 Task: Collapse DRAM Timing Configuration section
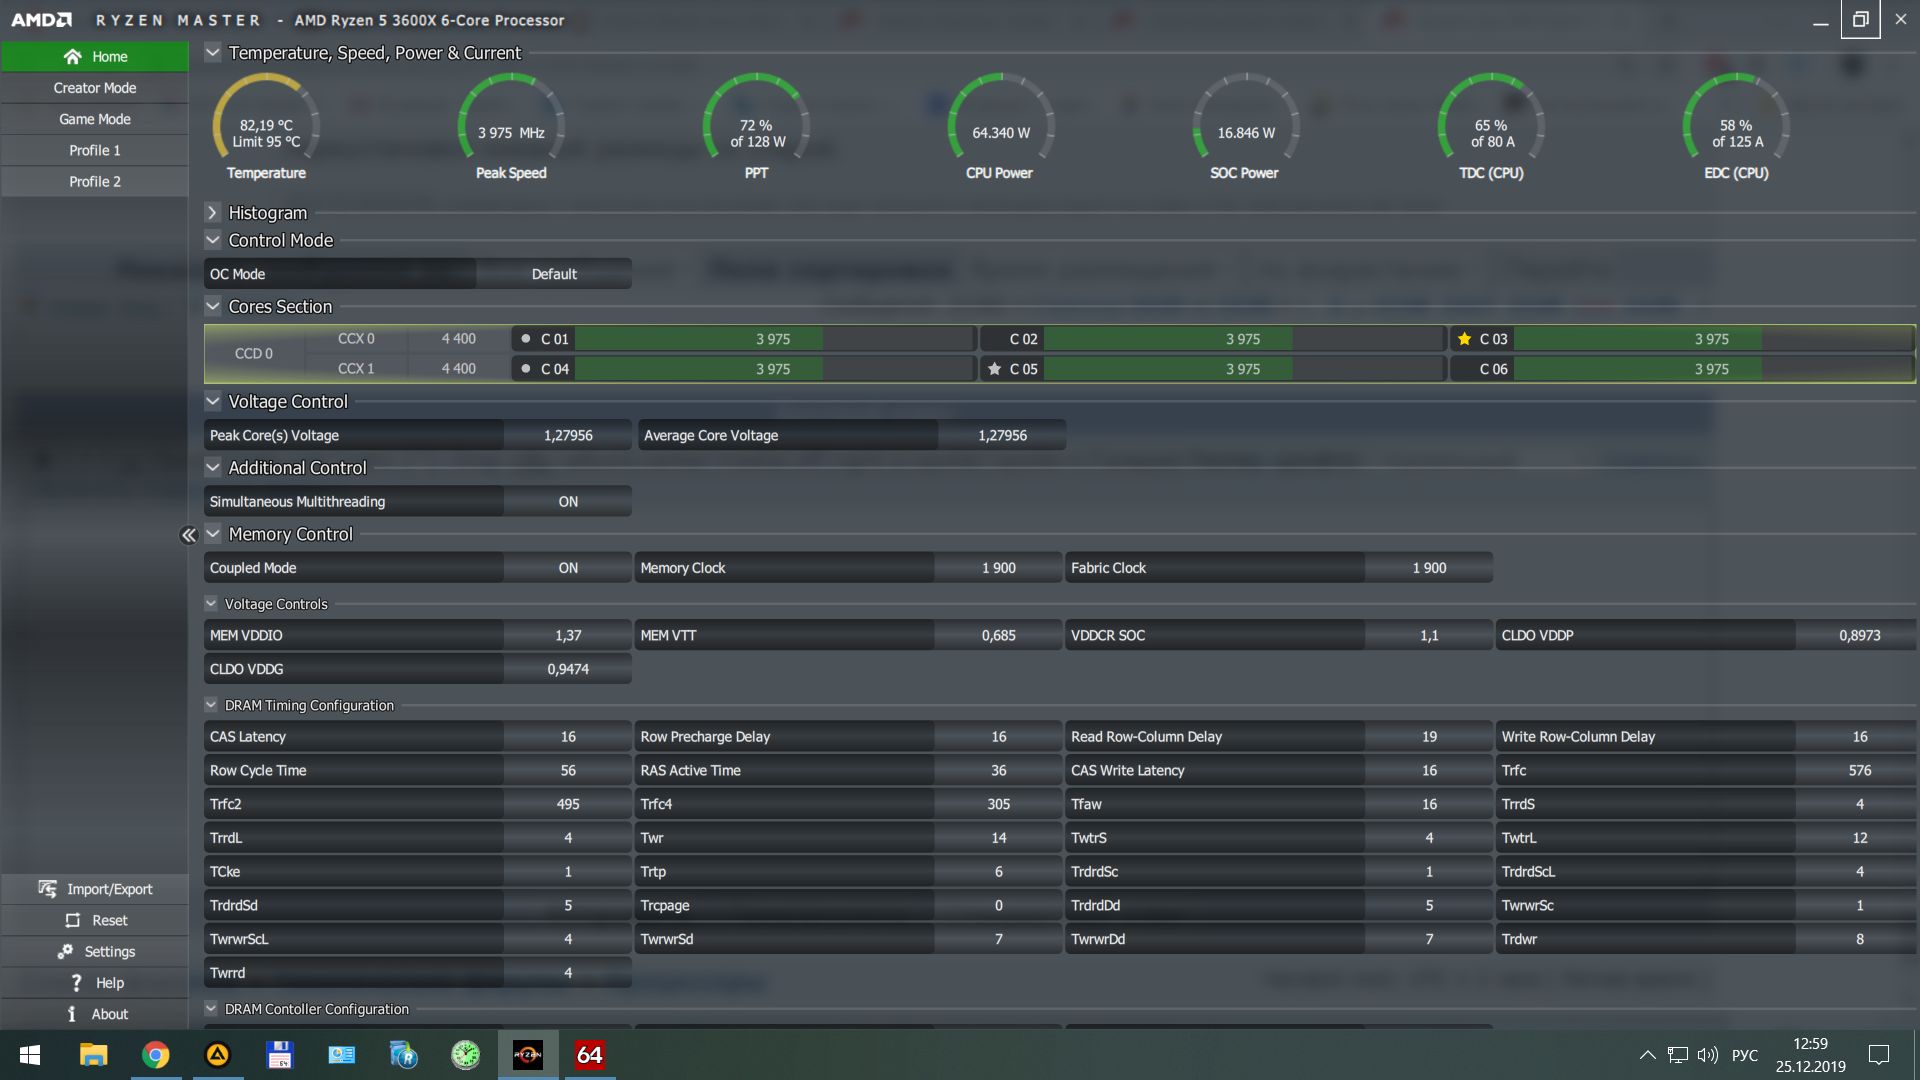[x=211, y=705]
